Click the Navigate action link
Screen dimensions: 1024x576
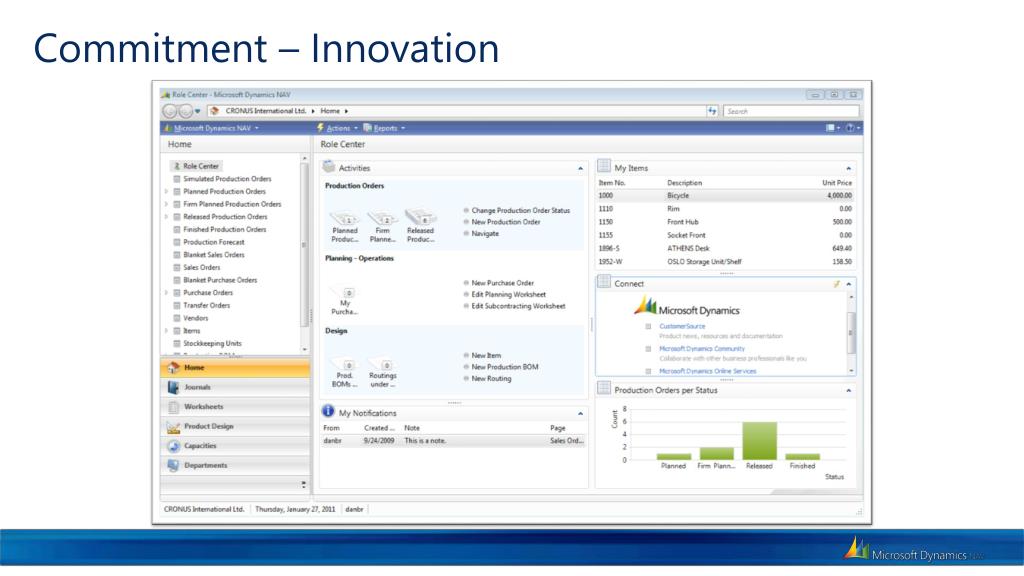pyautogui.click(x=485, y=233)
